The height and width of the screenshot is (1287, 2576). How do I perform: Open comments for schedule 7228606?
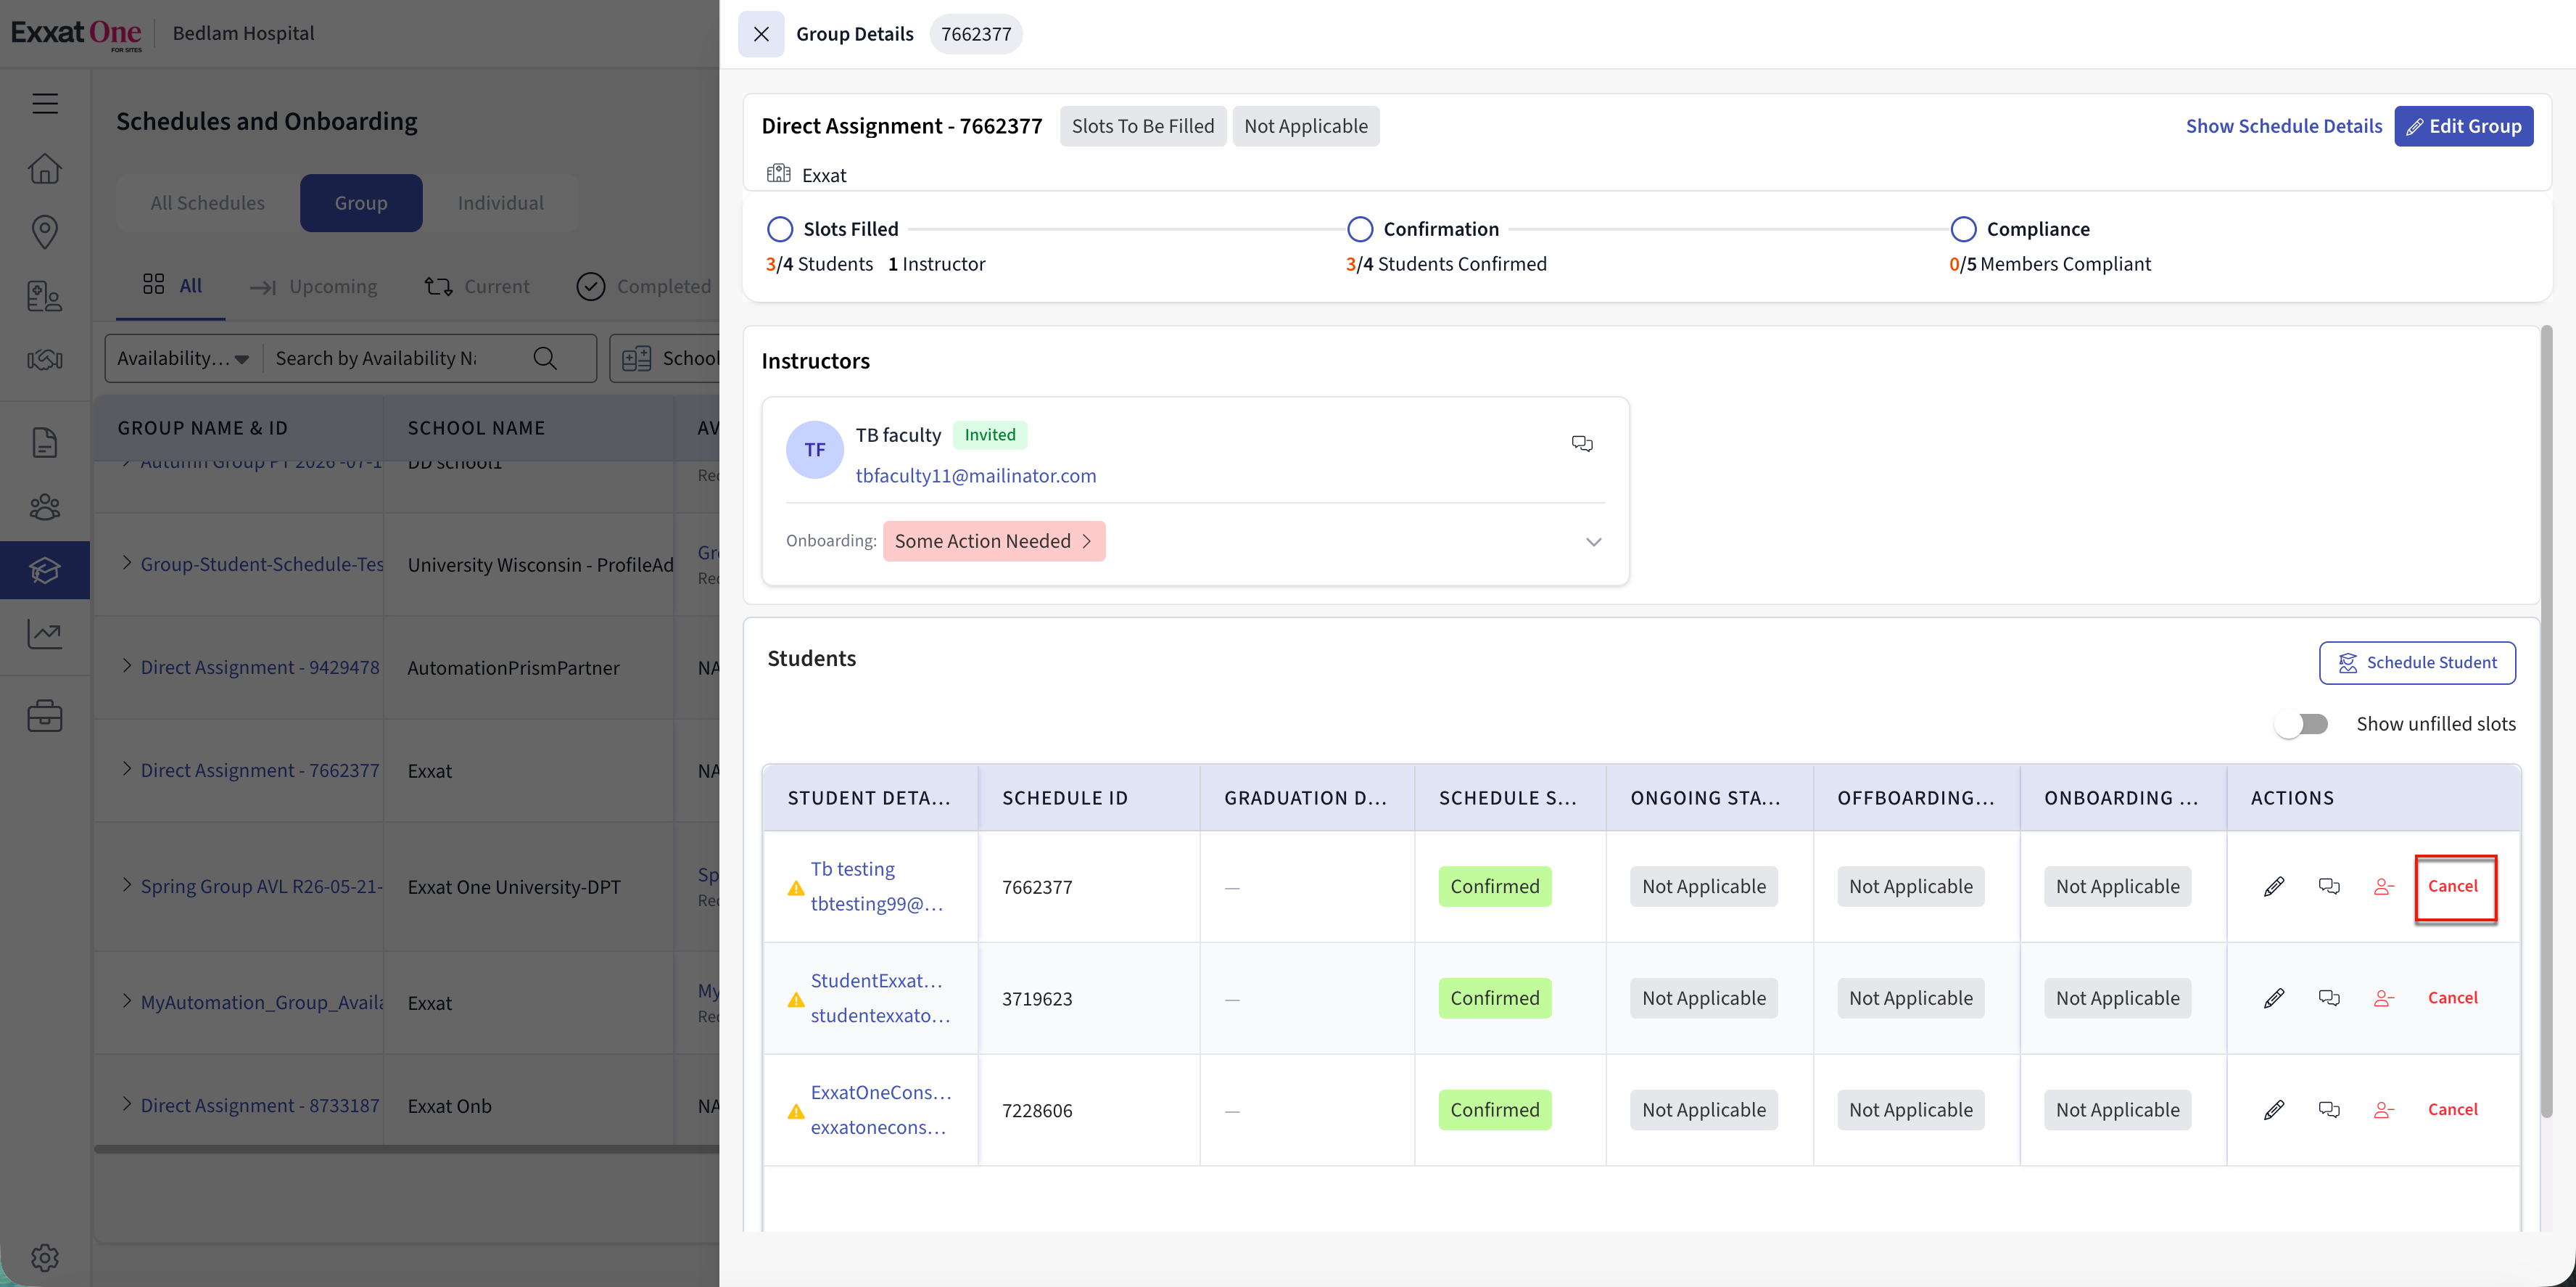pyautogui.click(x=2329, y=1110)
